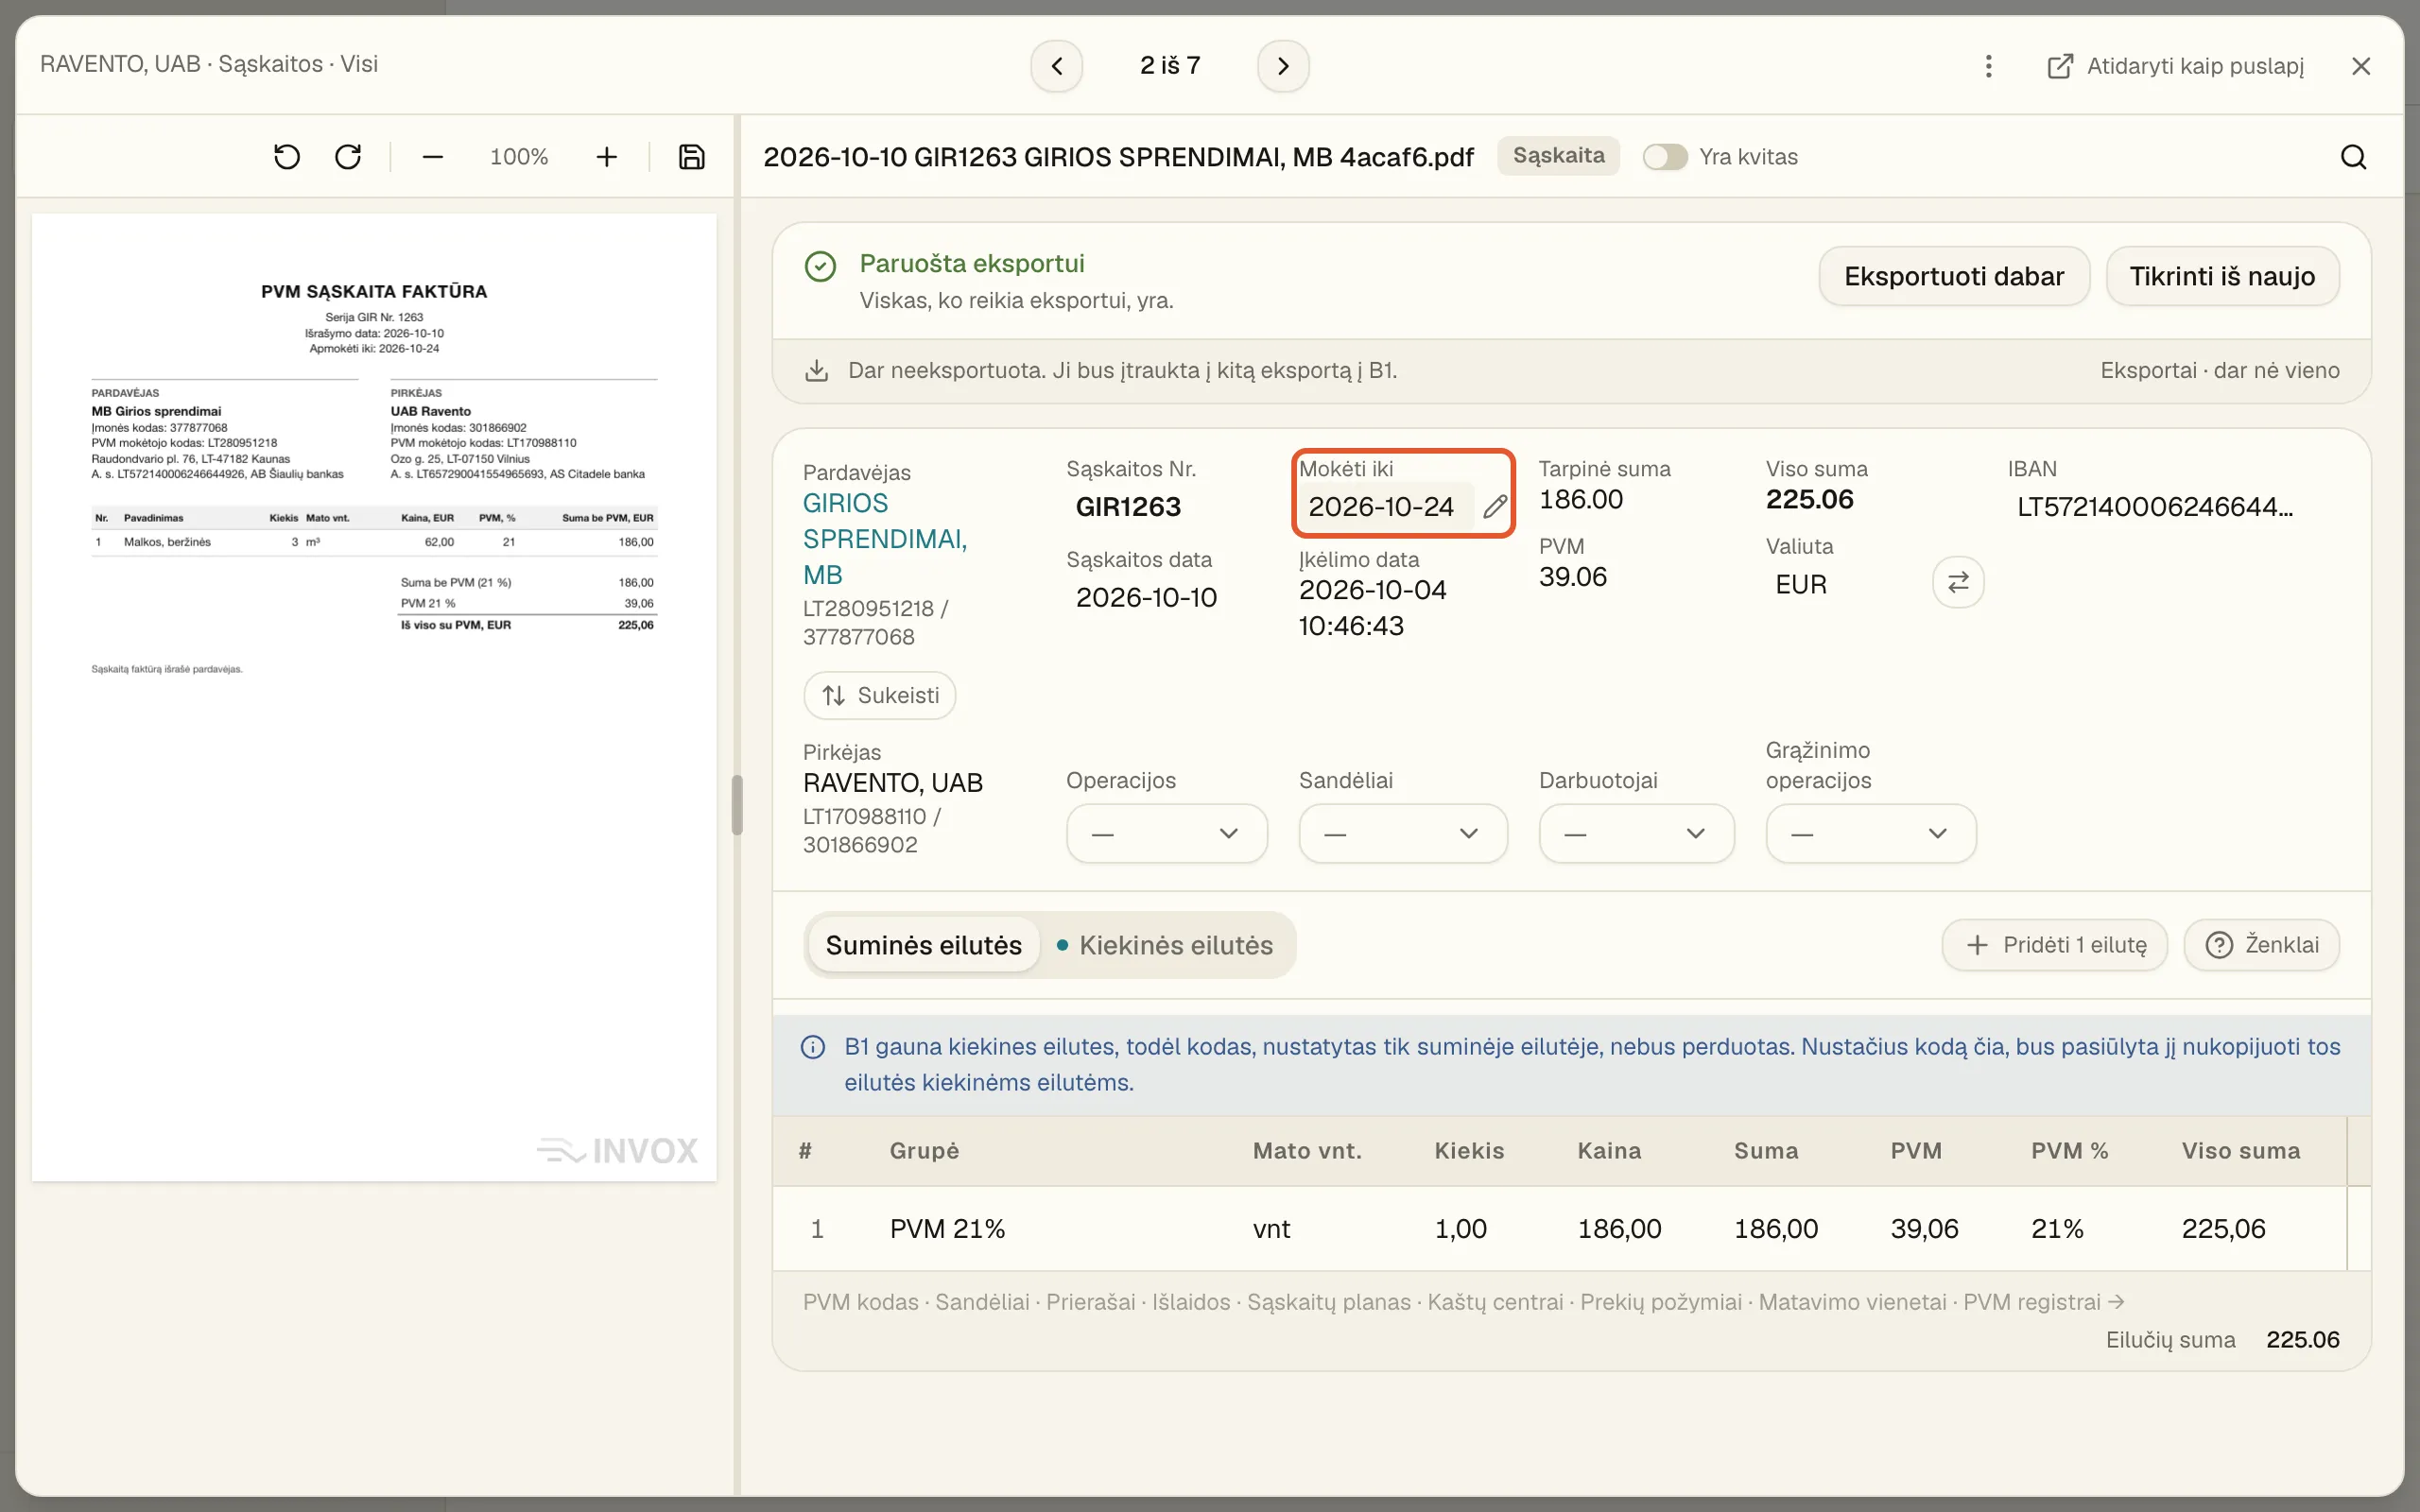Add a line with Pridėti 1 eilutę

pyautogui.click(x=2054, y=945)
